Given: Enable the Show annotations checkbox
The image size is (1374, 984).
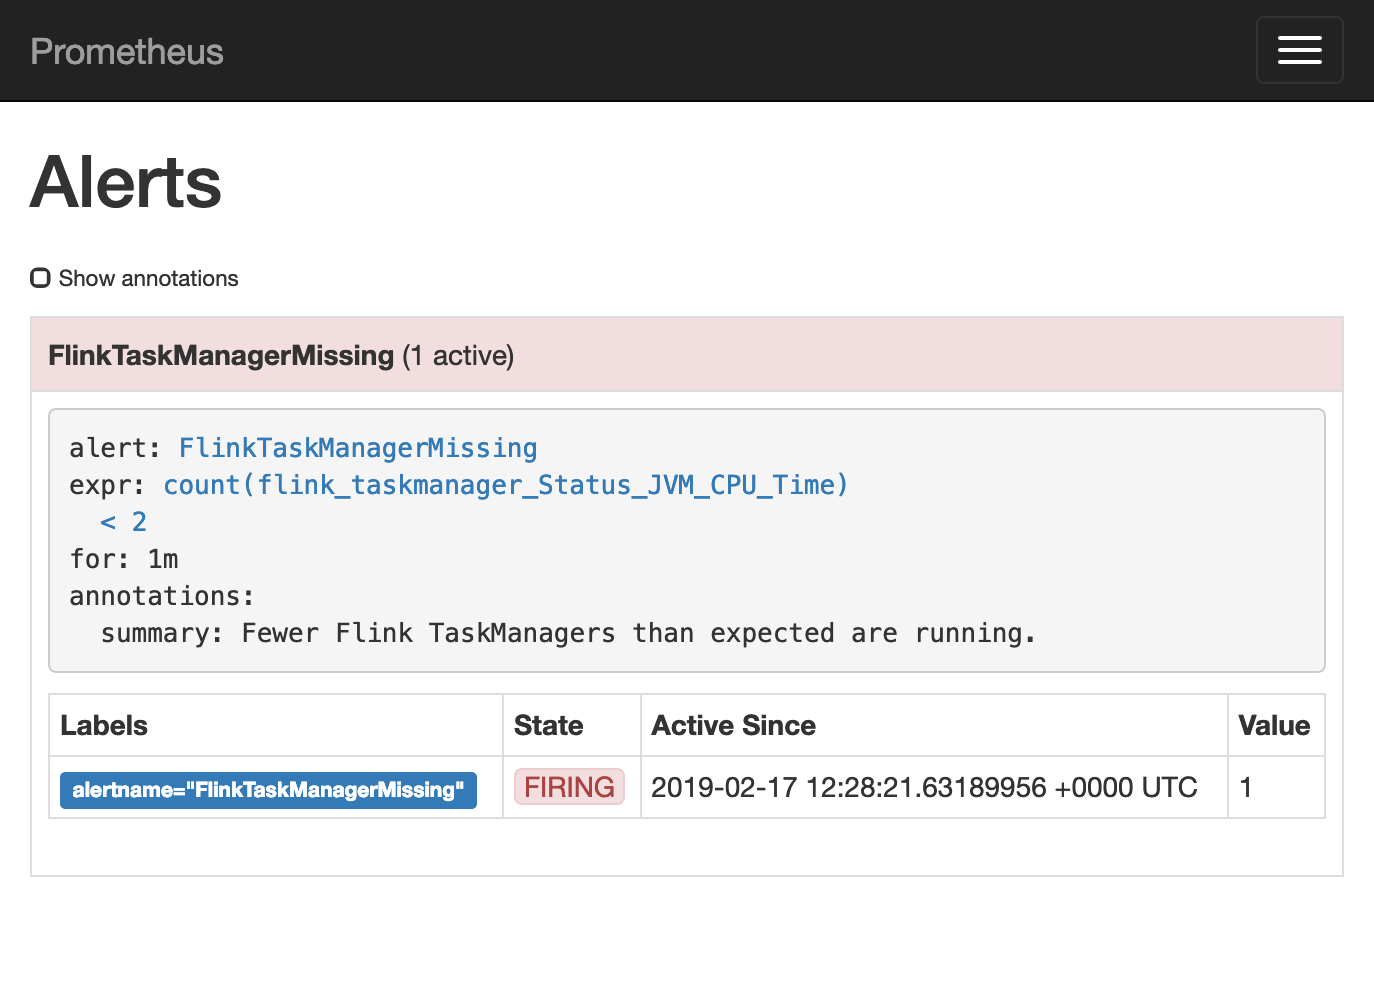Looking at the screenshot, I should tap(40, 278).
